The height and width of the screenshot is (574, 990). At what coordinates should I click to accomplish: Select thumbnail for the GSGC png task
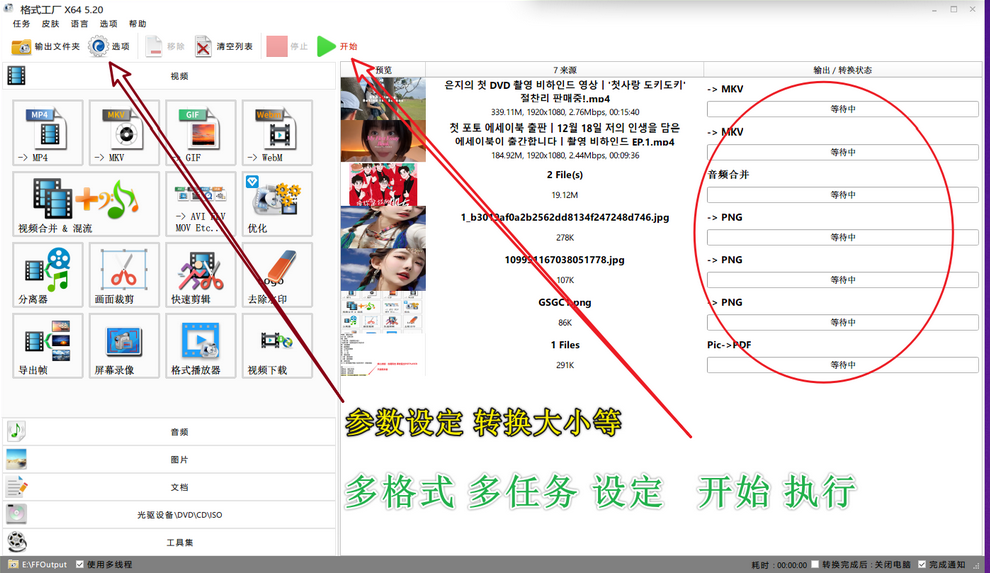(x=383, y=312)
